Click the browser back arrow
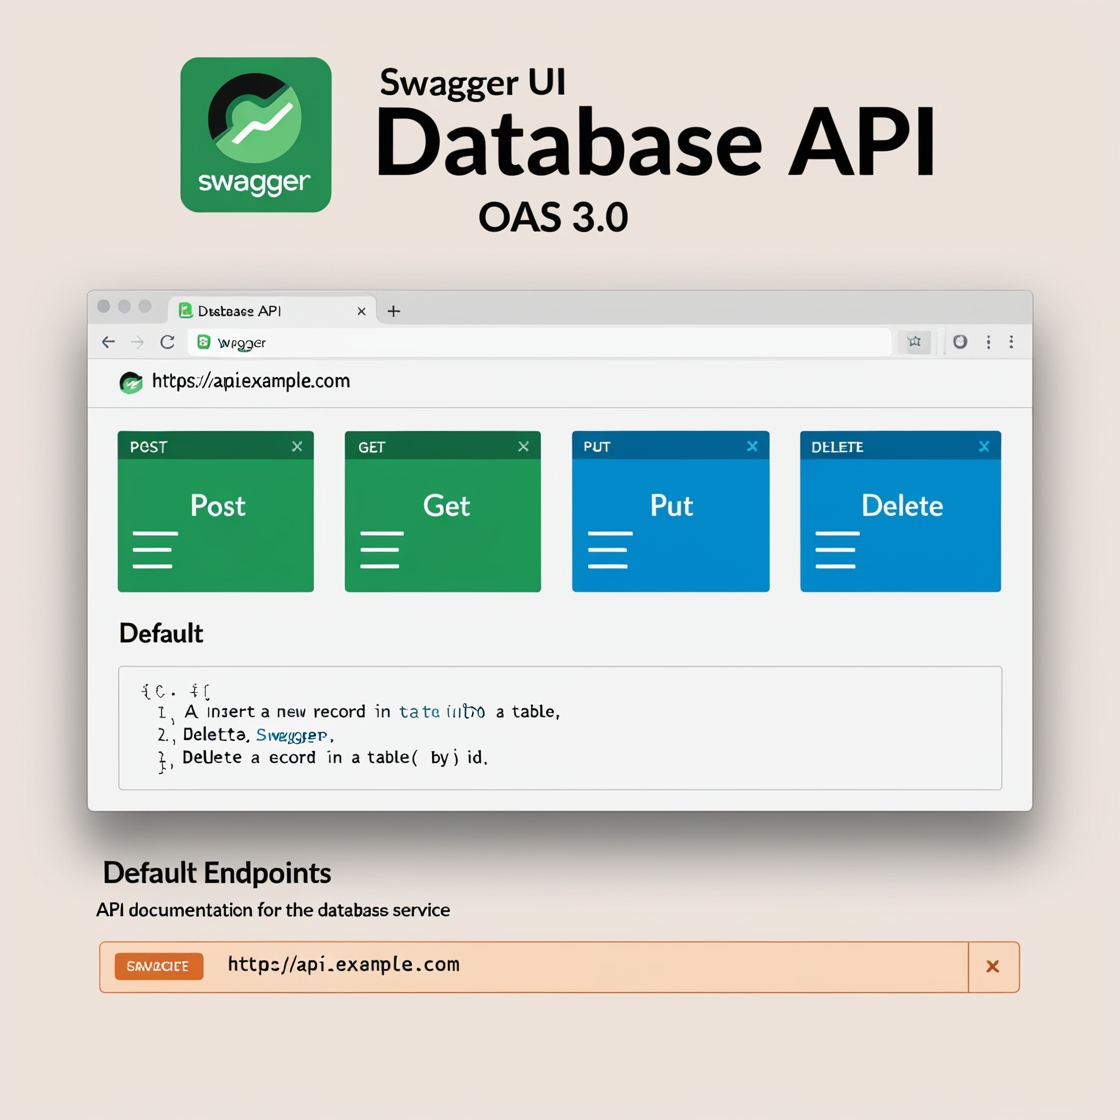Screen dimensions: 1120x1120 point(108,342)
